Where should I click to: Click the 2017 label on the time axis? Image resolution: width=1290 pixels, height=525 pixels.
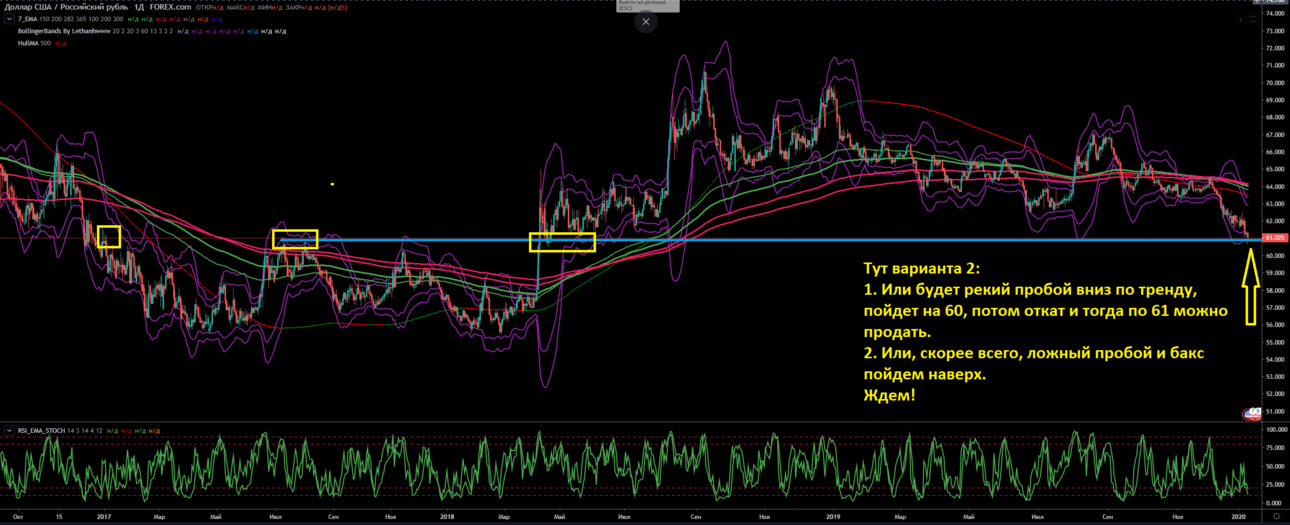tap(103, 515)
